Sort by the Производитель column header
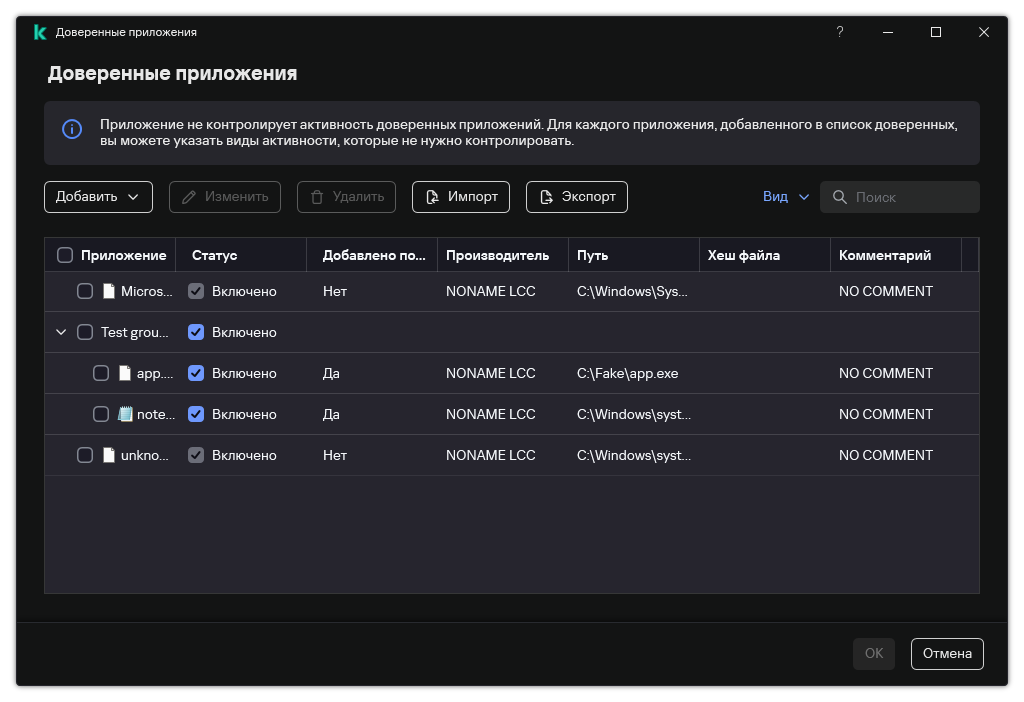Viewport: 1024px width, 702px height. pyautogui.click(x=497, y=255)
